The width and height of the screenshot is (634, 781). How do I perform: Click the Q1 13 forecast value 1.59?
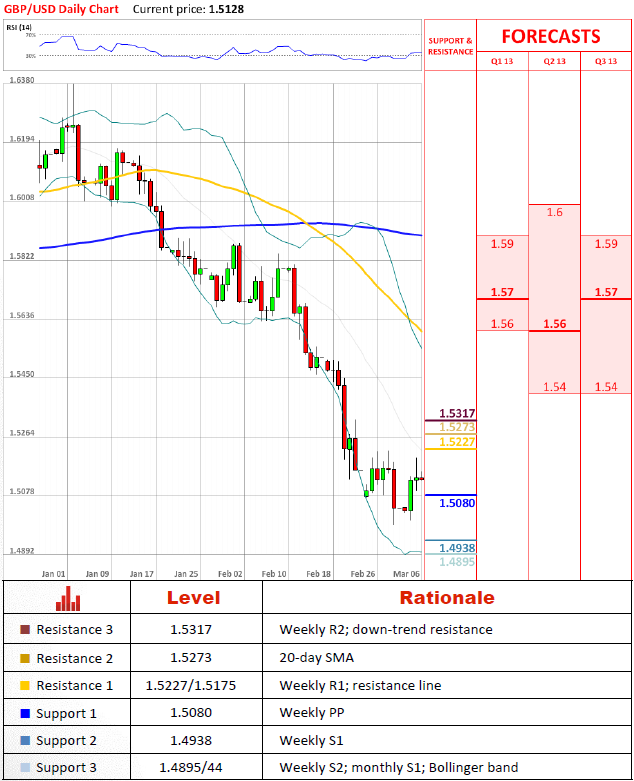tap(502, 244)
